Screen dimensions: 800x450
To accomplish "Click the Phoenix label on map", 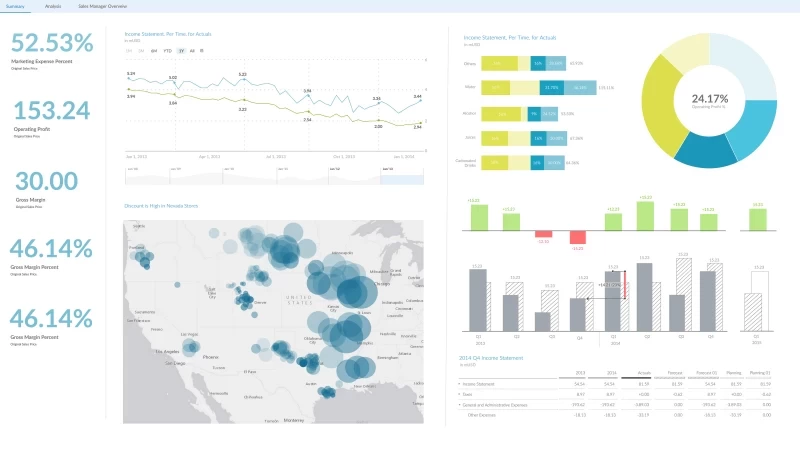I will (211, 357).
